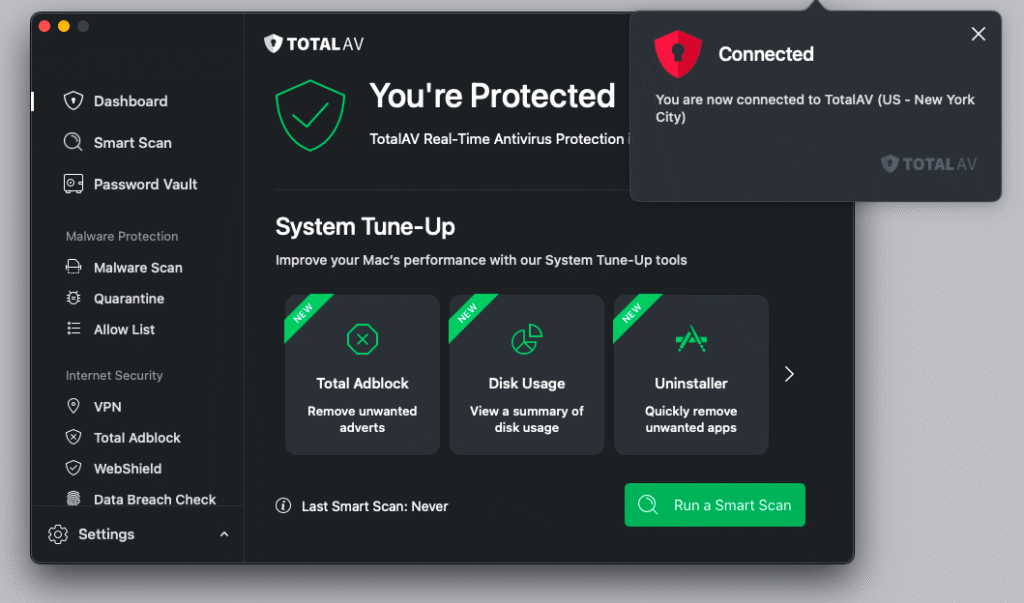Close the Connected notification popup

[978, 34]
